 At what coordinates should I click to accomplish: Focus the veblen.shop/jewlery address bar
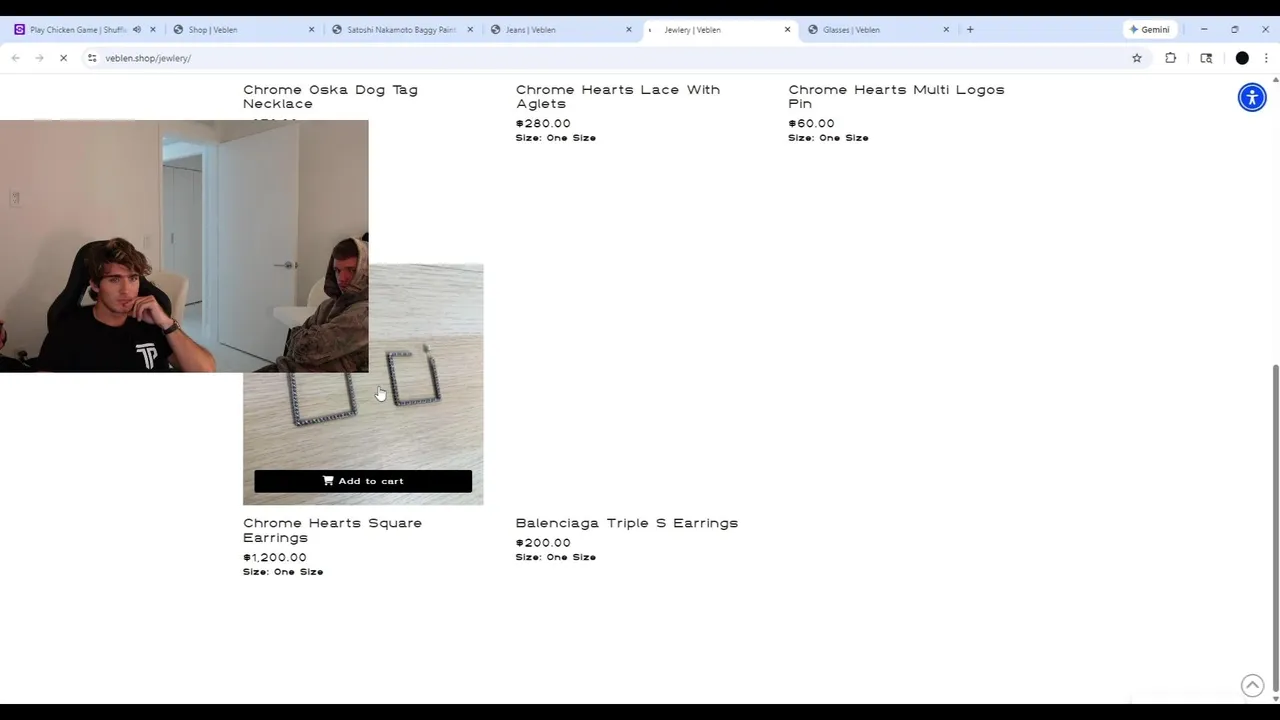[610, 58]
